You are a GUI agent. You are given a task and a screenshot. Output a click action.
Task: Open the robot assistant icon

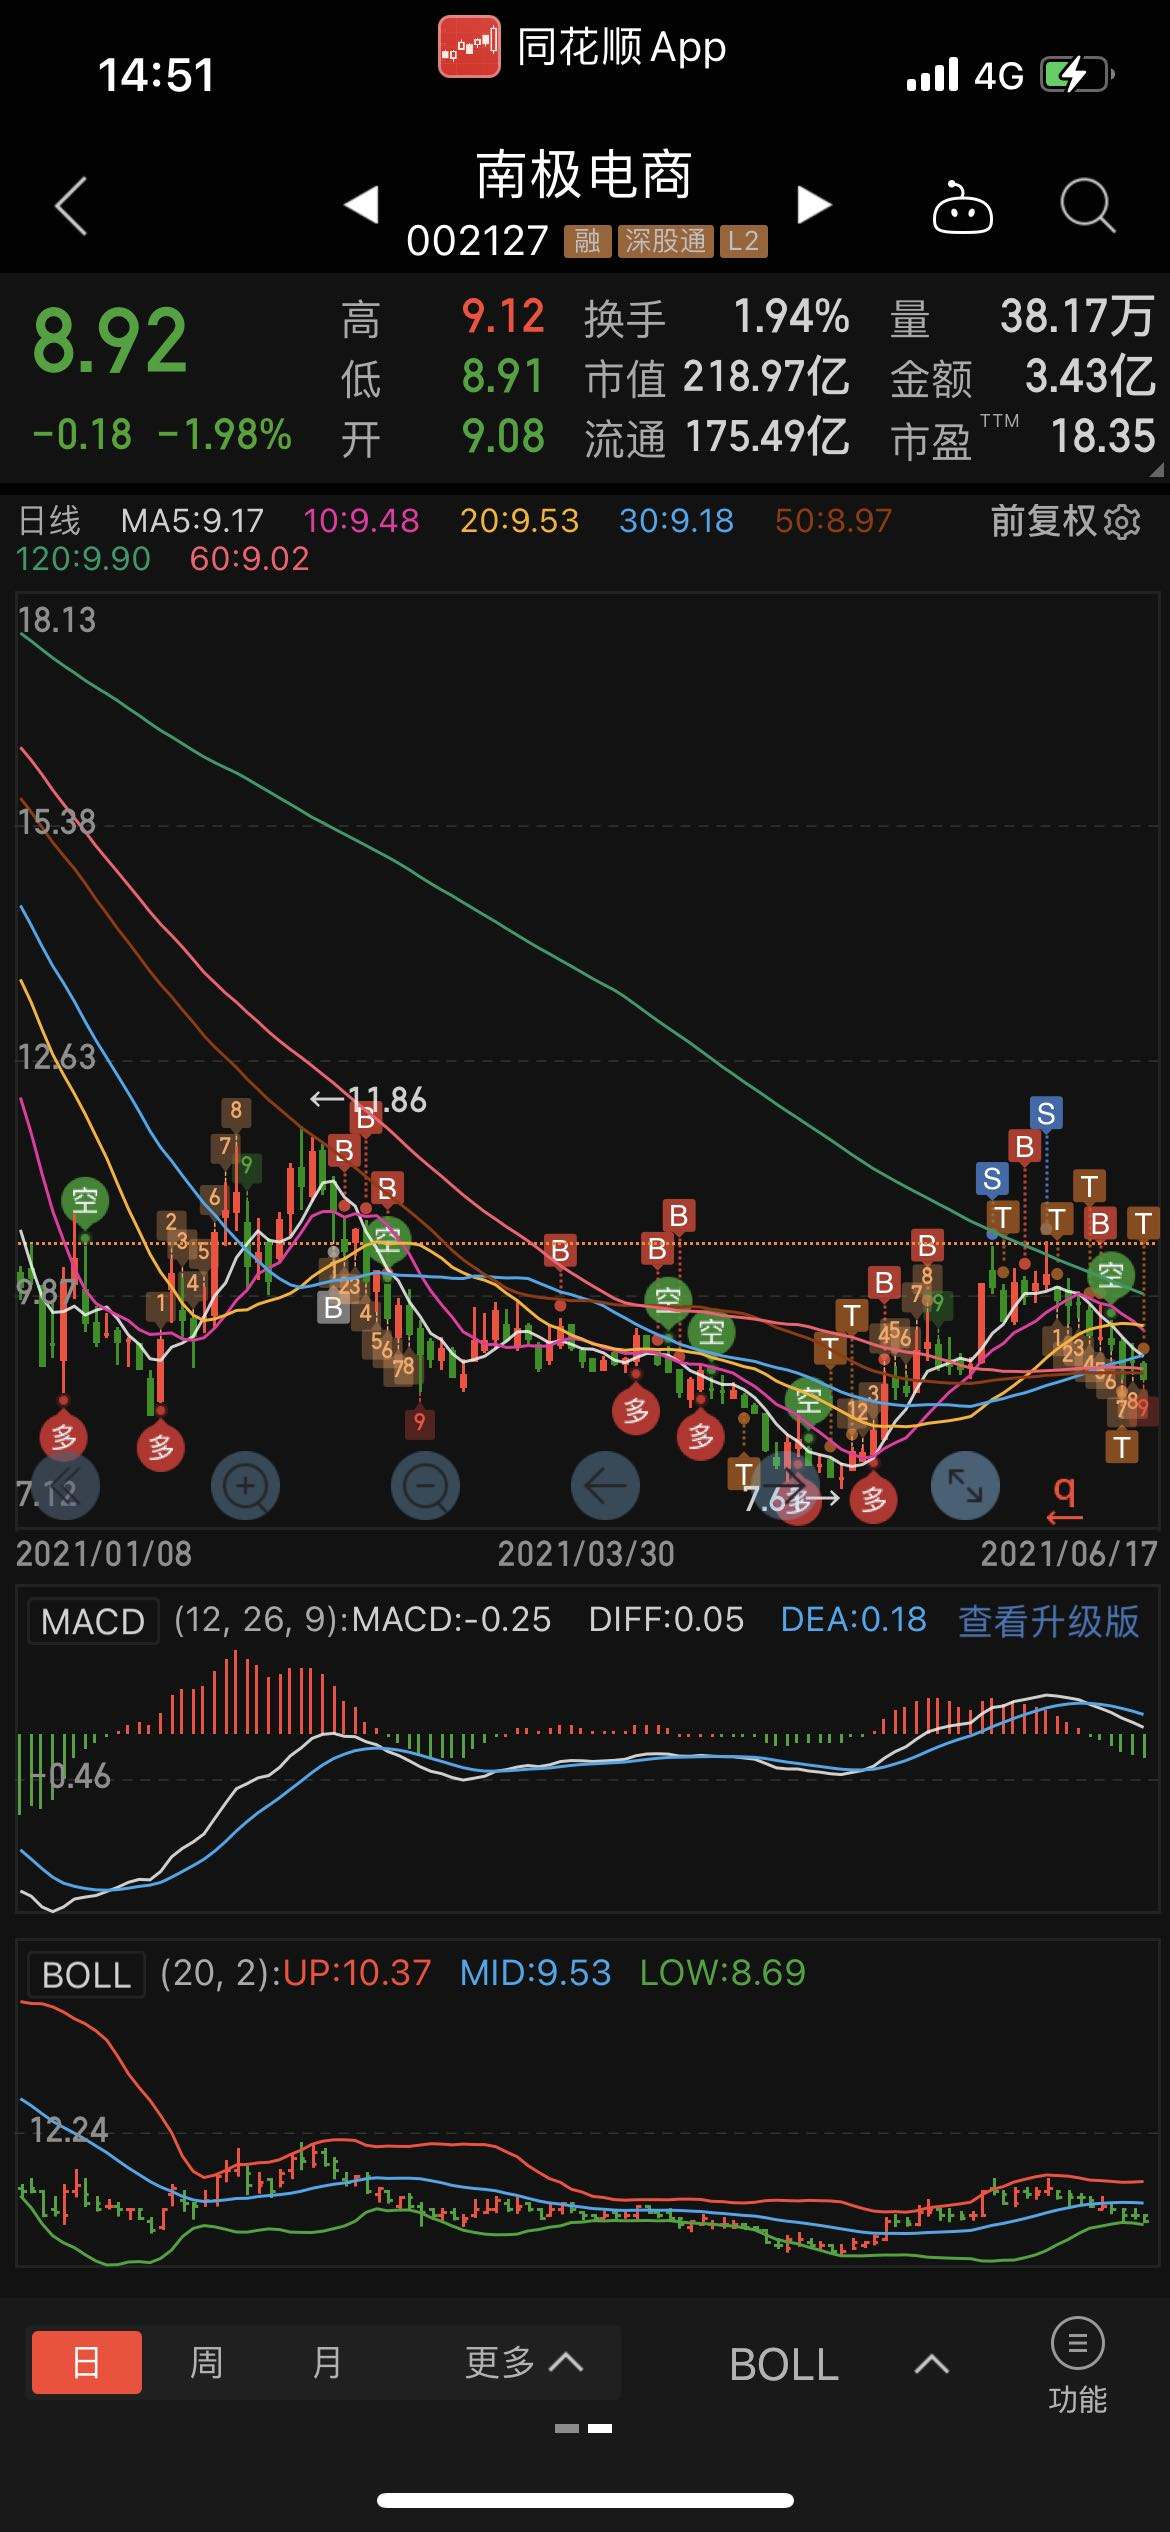point(962,208)
